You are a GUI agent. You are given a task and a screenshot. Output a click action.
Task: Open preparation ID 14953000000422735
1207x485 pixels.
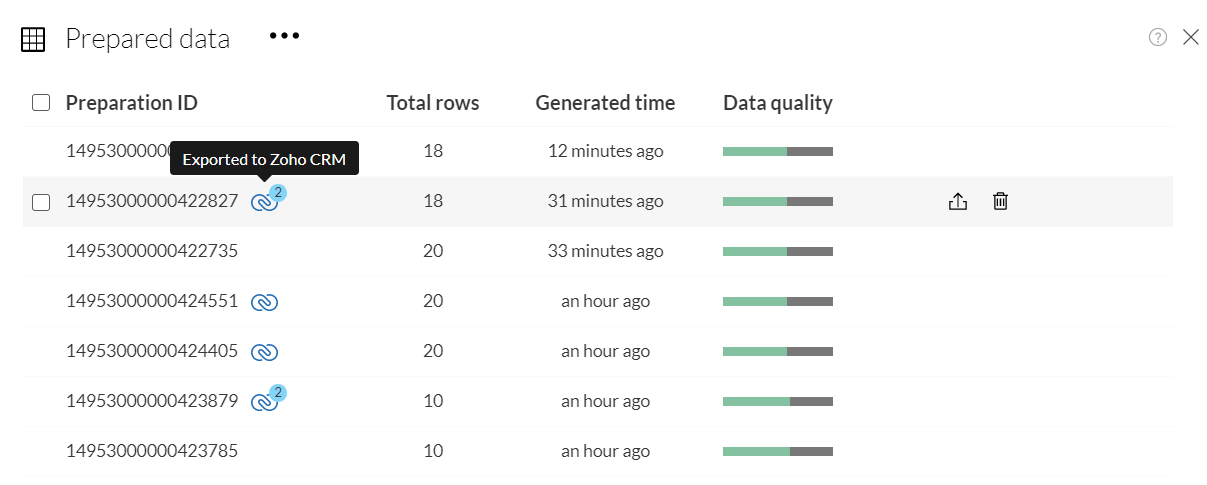coord(152,251)
